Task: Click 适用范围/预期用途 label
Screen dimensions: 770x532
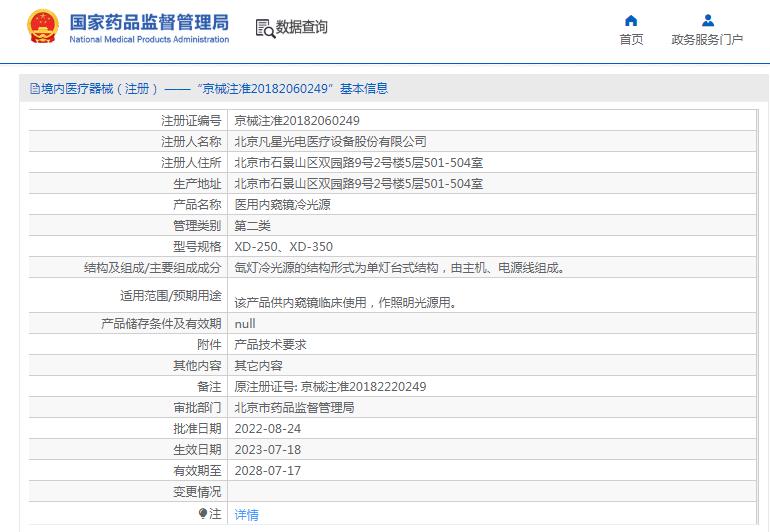Action: coord(170,295)
